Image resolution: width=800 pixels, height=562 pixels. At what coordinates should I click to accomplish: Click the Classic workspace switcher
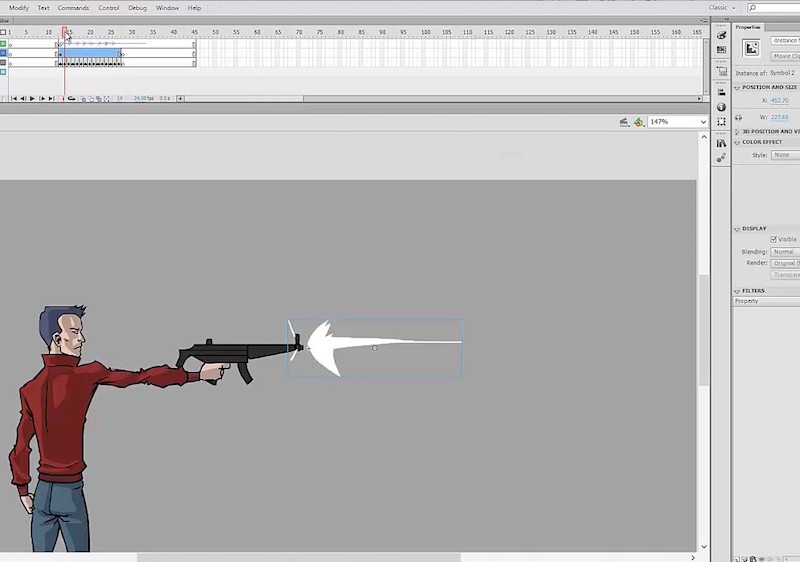720,8
